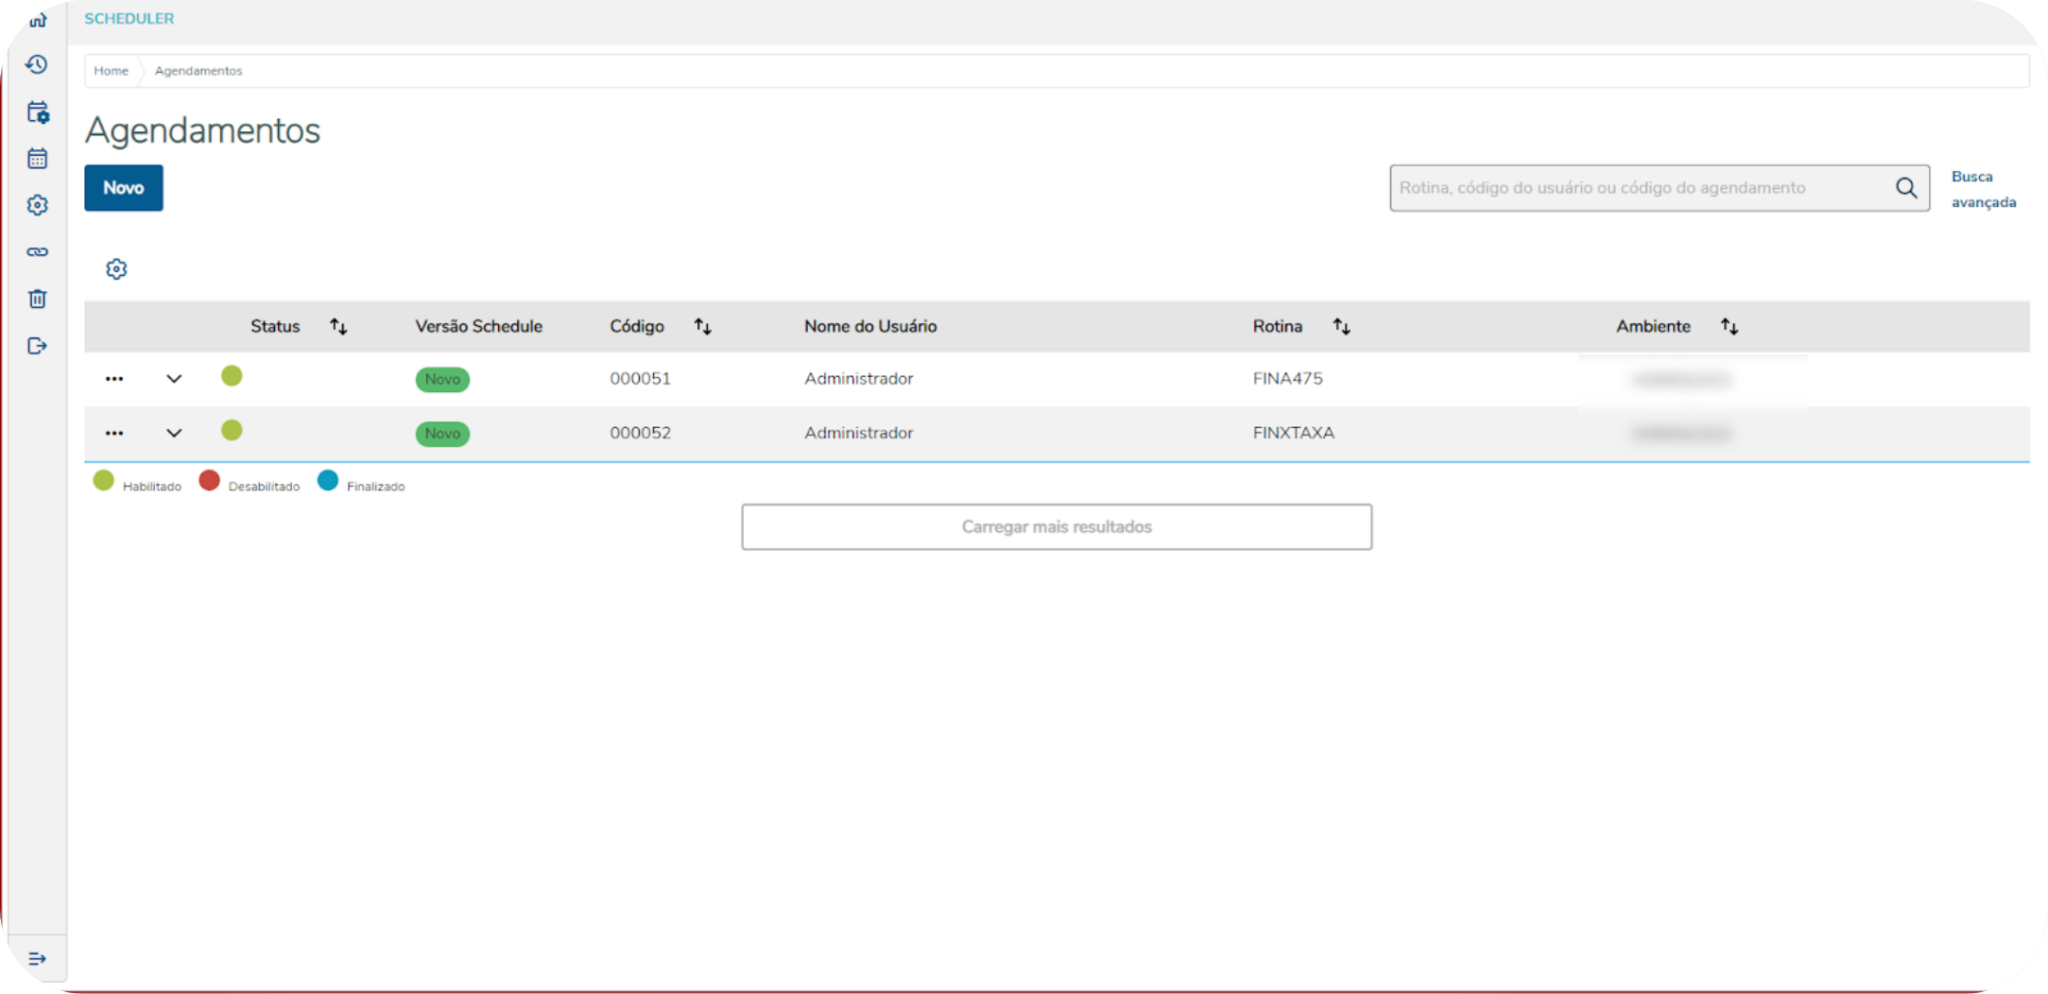
Task: Open the calendar icon in sidebar
Action: [x=37, y=158]
